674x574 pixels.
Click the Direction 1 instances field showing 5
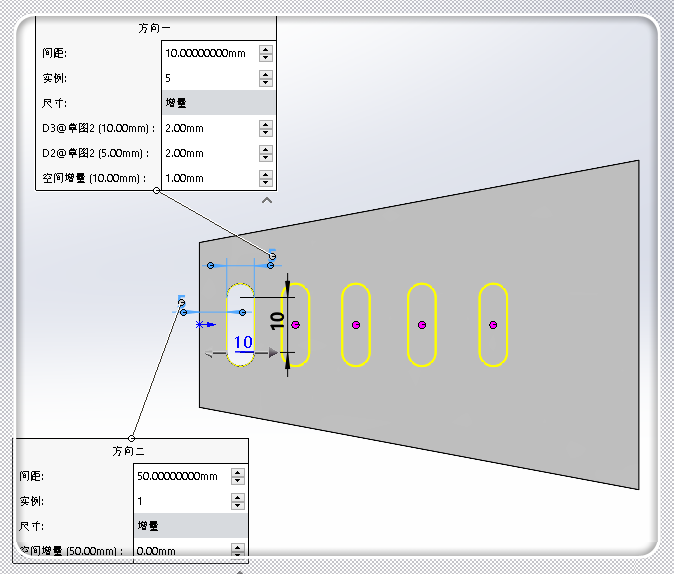(x=210, y=78)
